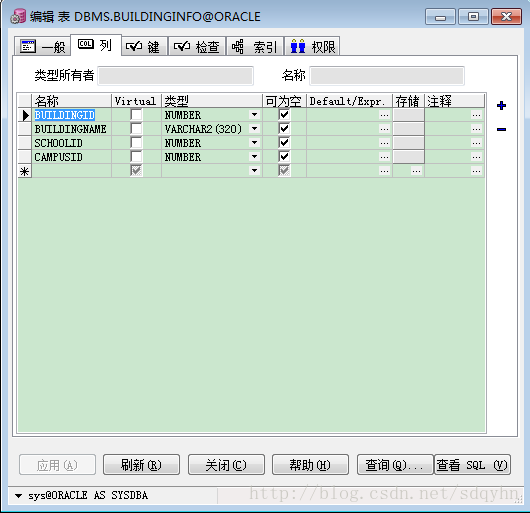Click the 存储 column header
The height and width of the screenshot is (513, 530).
408,101
